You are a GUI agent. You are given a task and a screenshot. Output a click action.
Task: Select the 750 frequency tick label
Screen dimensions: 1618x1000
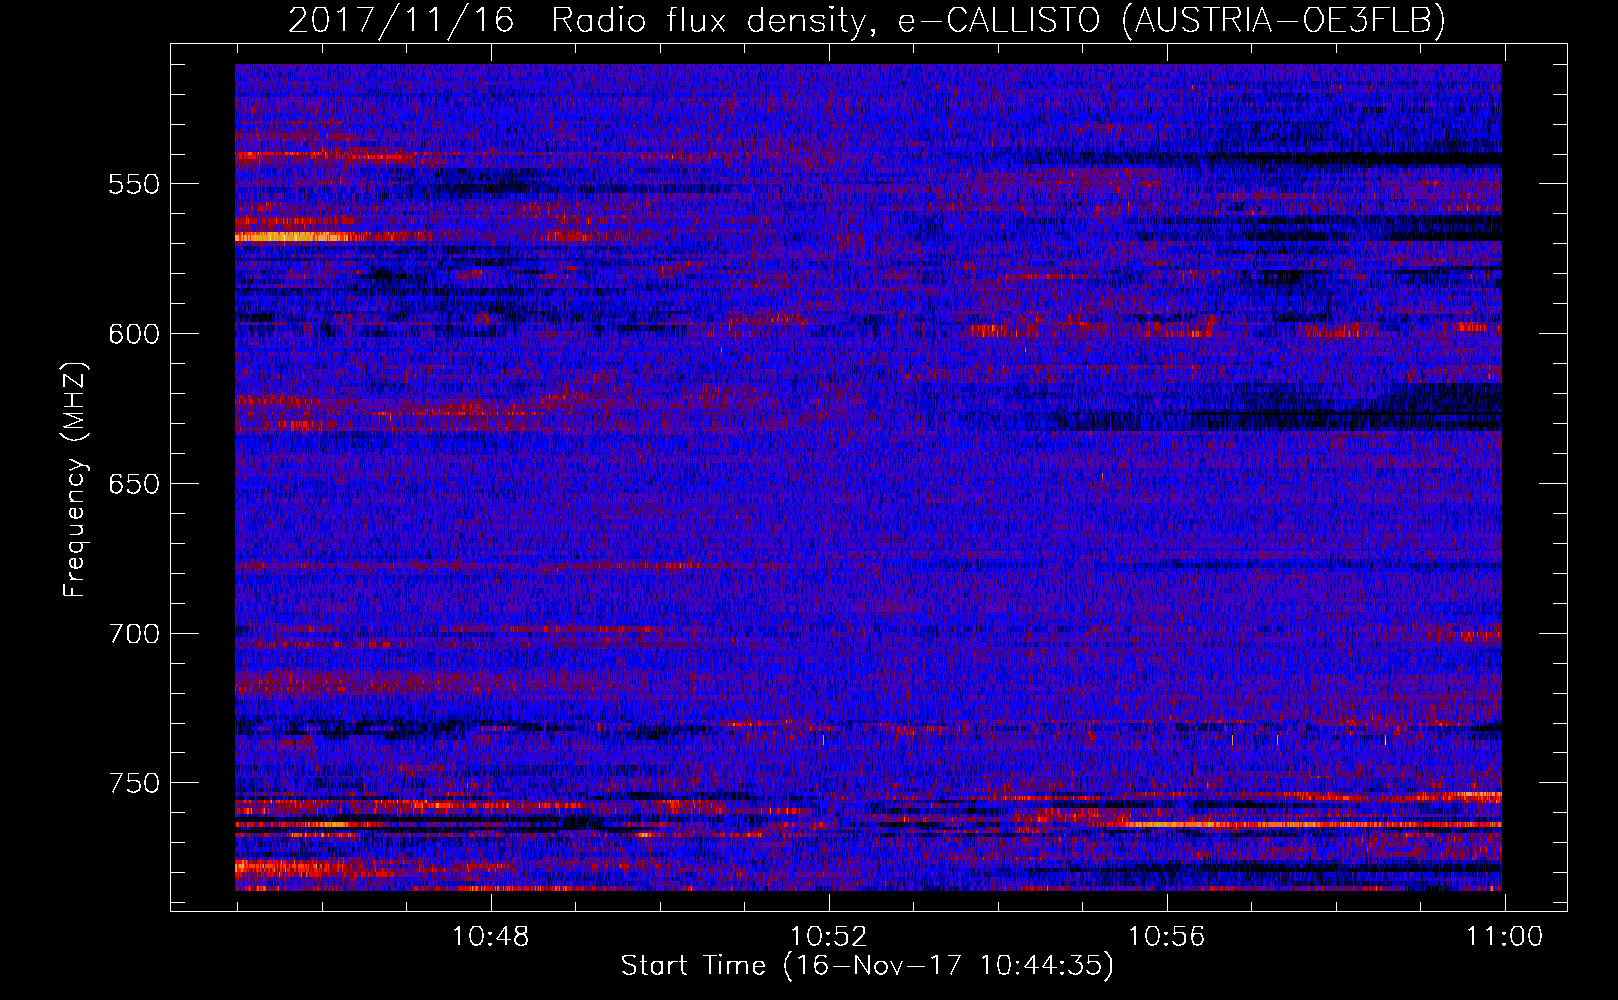pos(134,783)
